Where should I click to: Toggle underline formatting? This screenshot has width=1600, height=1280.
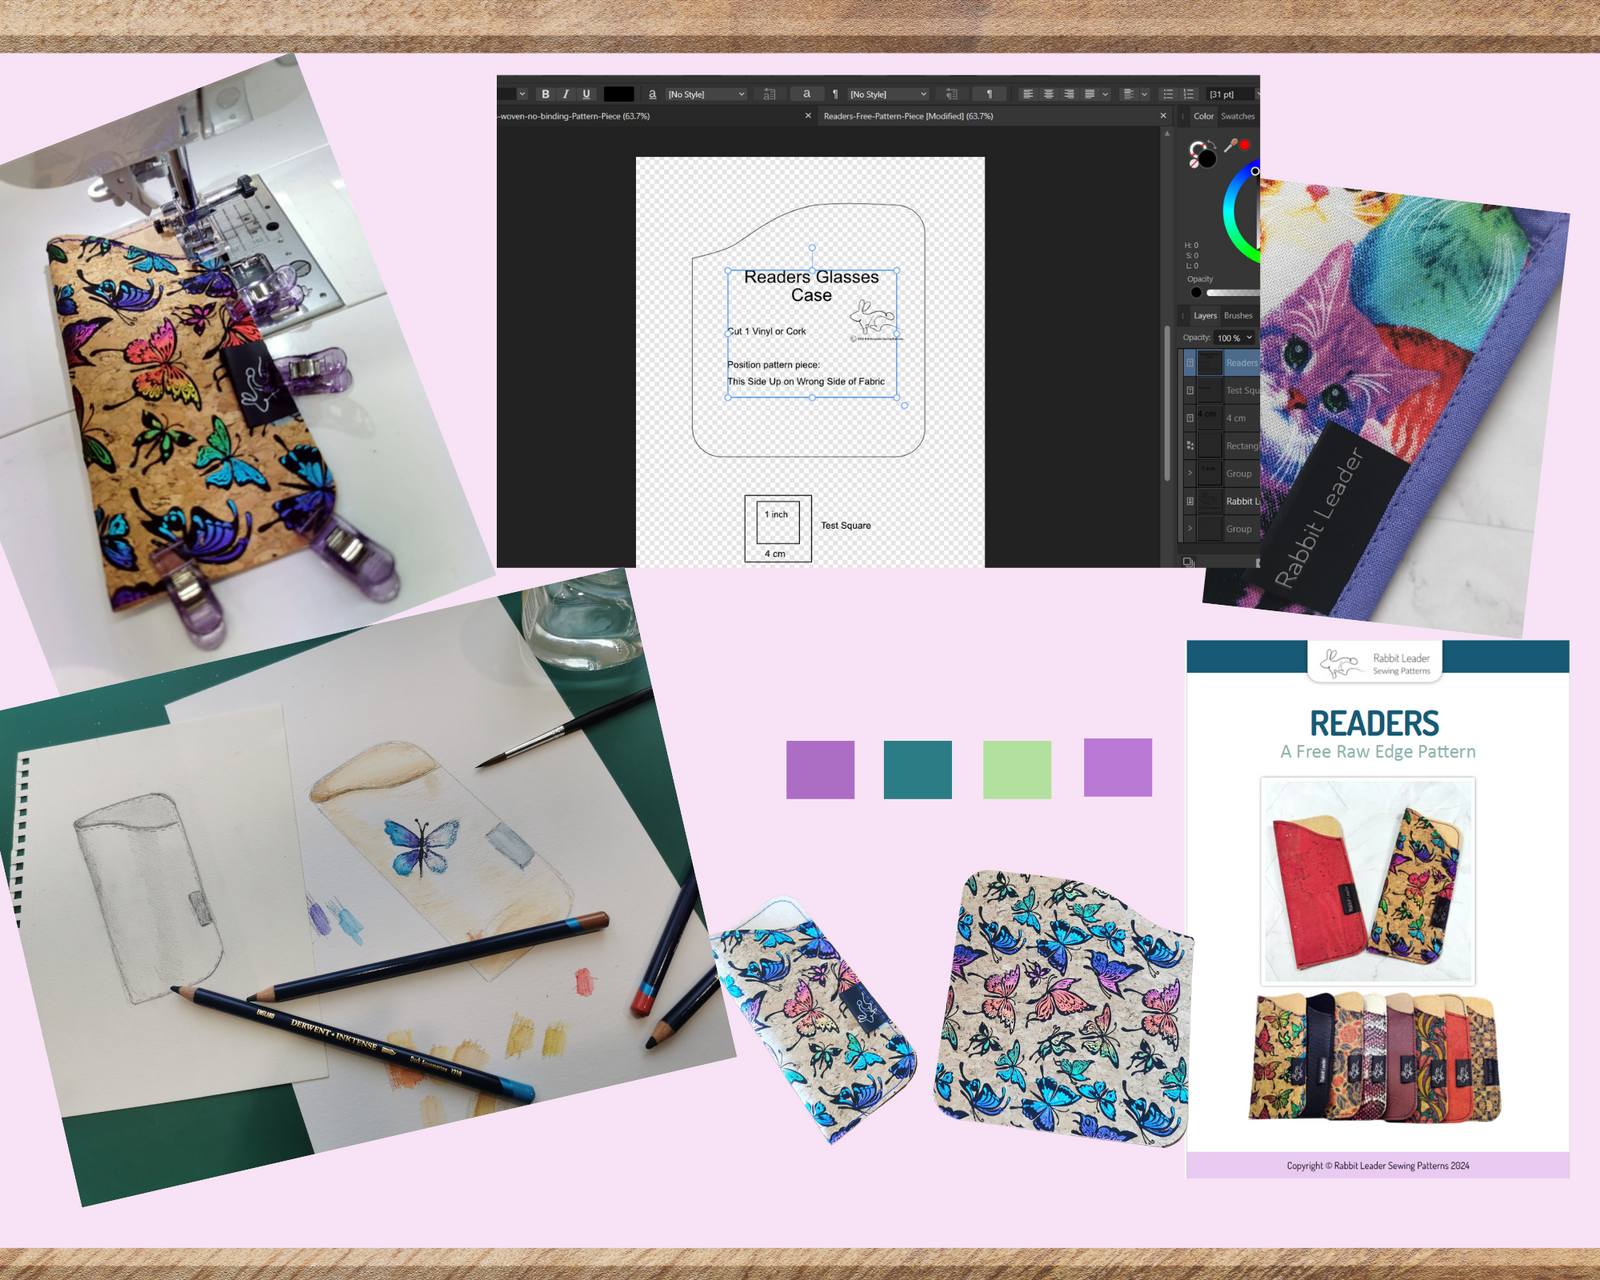tap(586, 94)
